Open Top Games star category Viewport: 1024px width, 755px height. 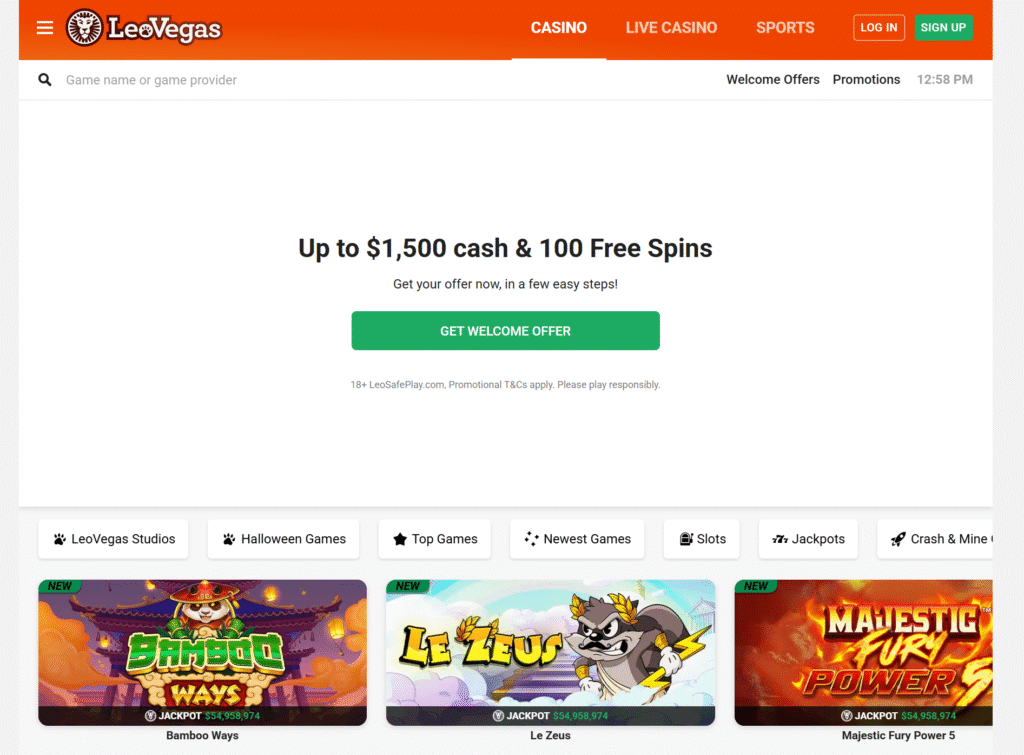pyautogui.click(x=435, y=539)
